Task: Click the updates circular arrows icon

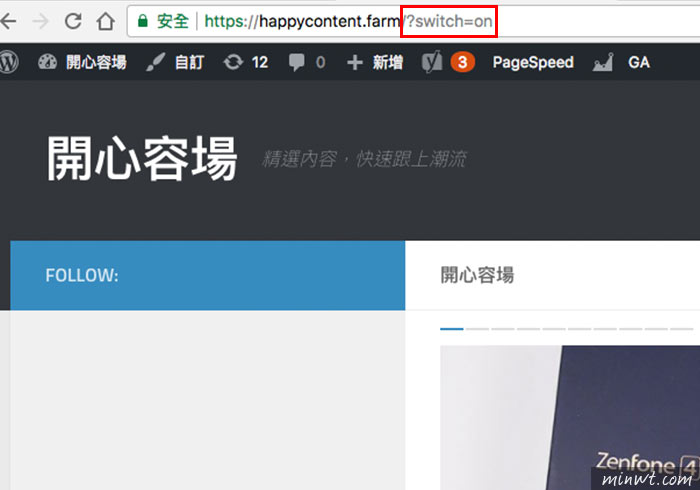Action: click(x=233, y=62)
